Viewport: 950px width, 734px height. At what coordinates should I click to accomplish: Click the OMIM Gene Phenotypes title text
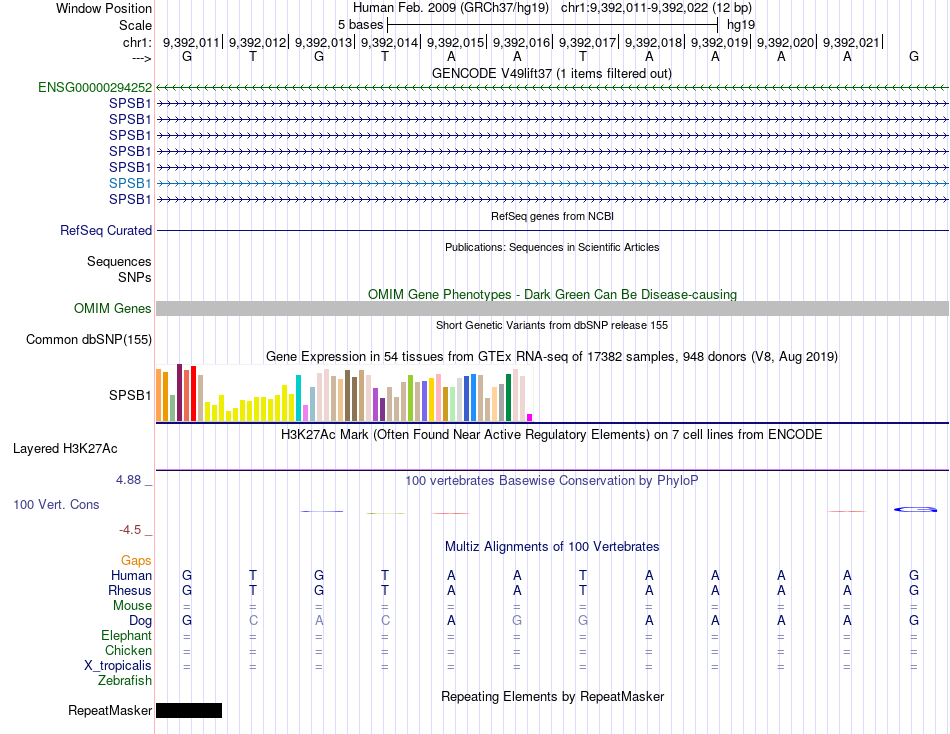click(552, 295)
